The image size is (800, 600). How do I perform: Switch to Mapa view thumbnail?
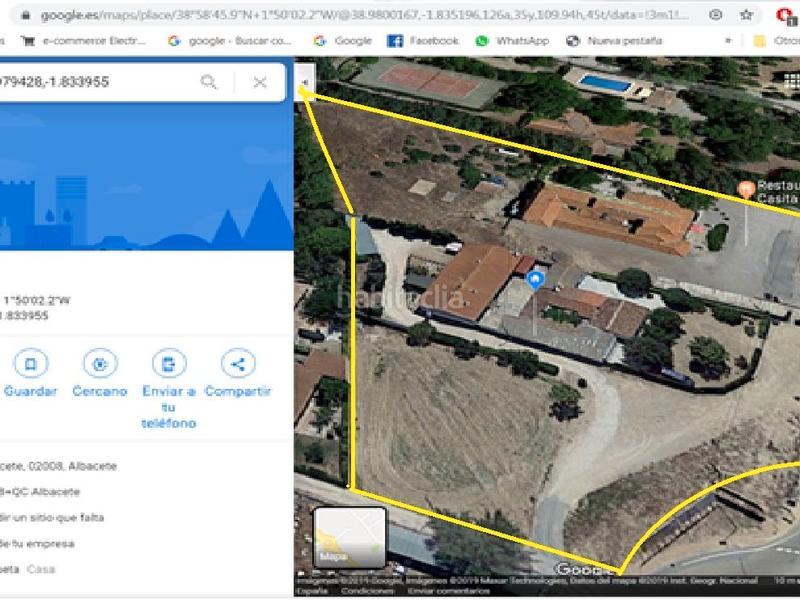coord(350,537)
